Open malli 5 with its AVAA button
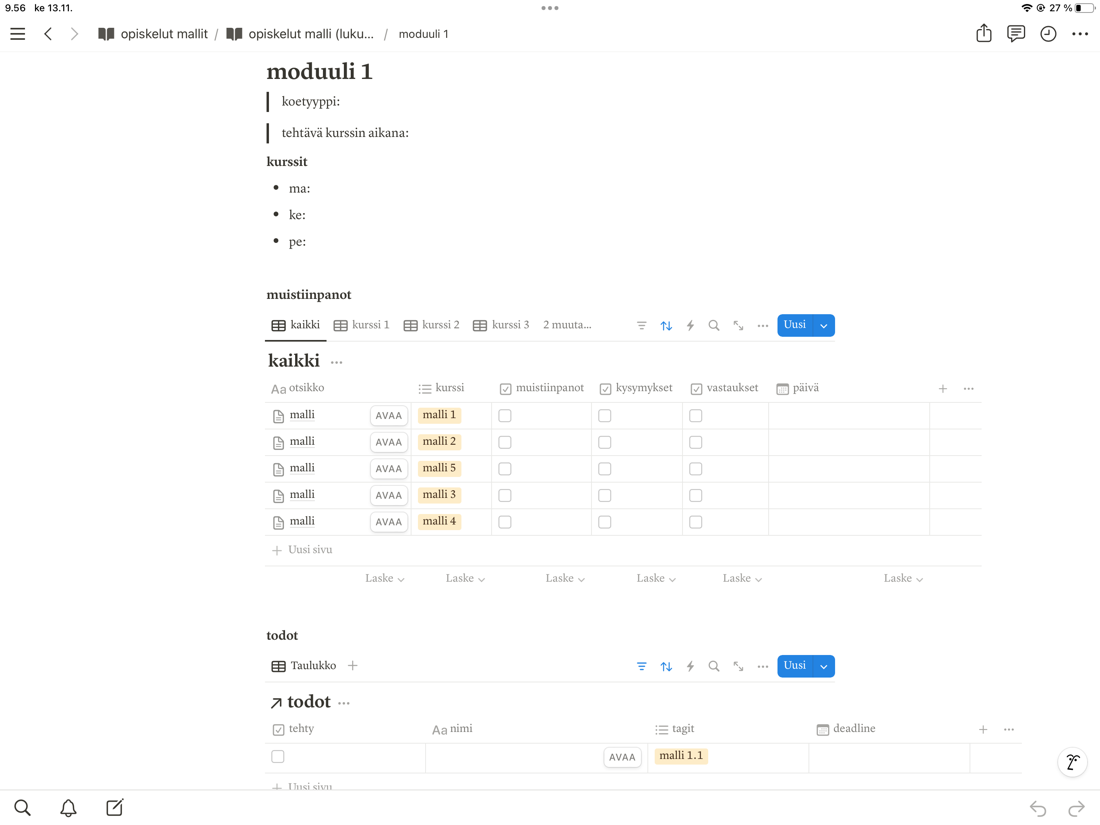1100x825 pixels. 389,468
